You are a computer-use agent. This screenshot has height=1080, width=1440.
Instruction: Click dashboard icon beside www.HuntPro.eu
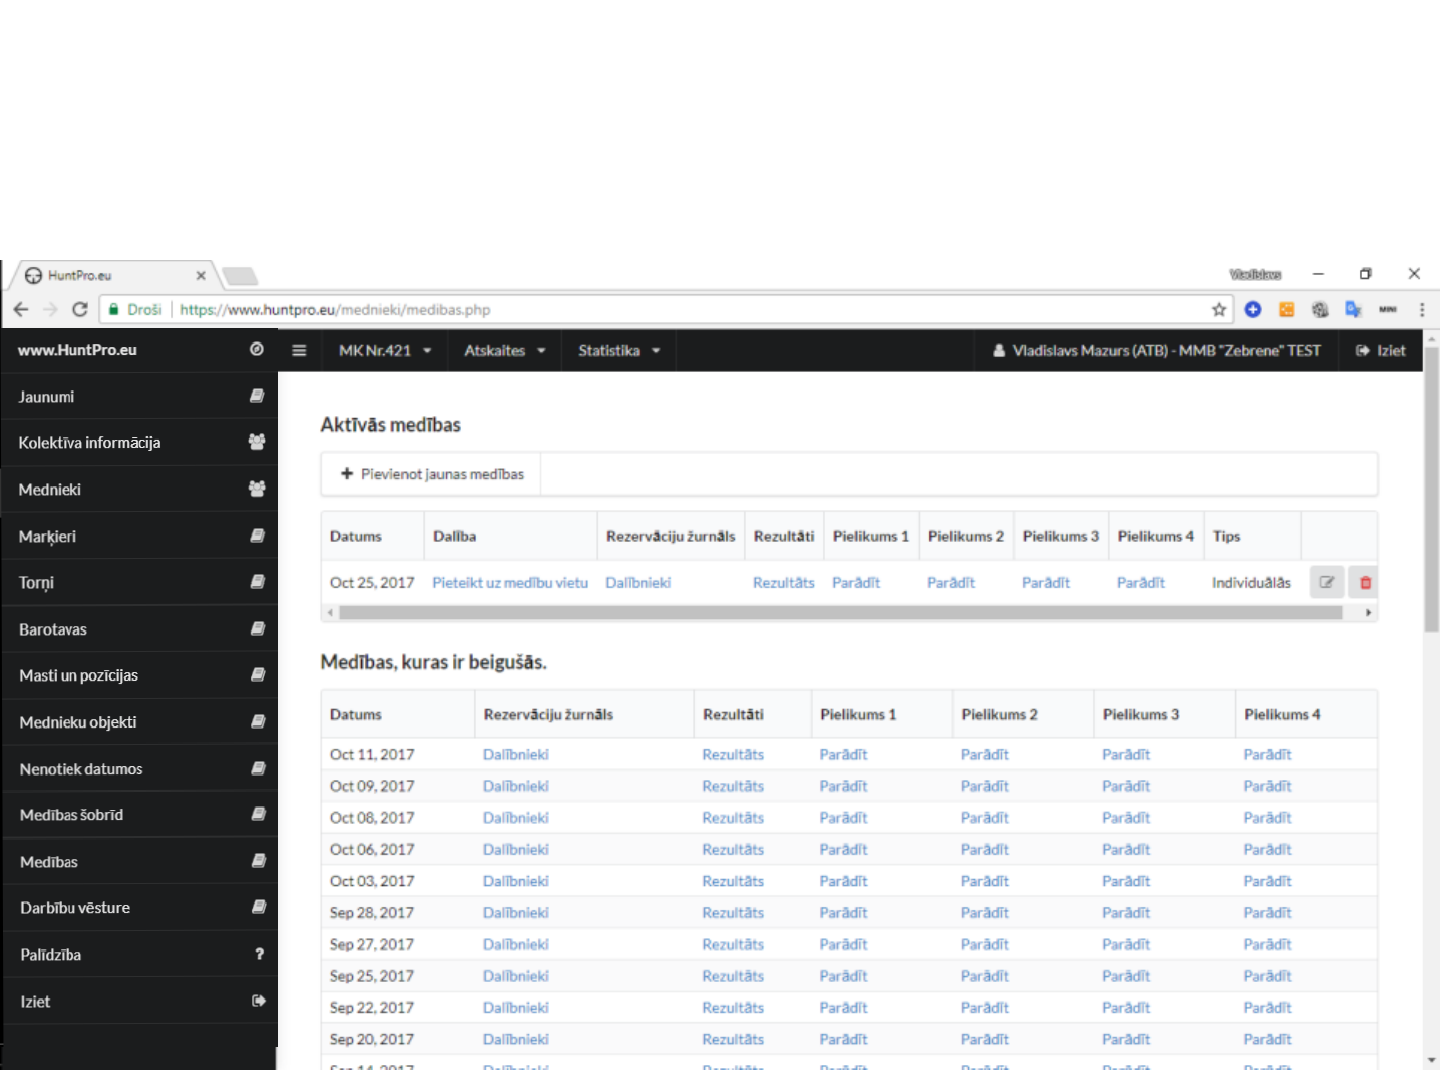257,349
